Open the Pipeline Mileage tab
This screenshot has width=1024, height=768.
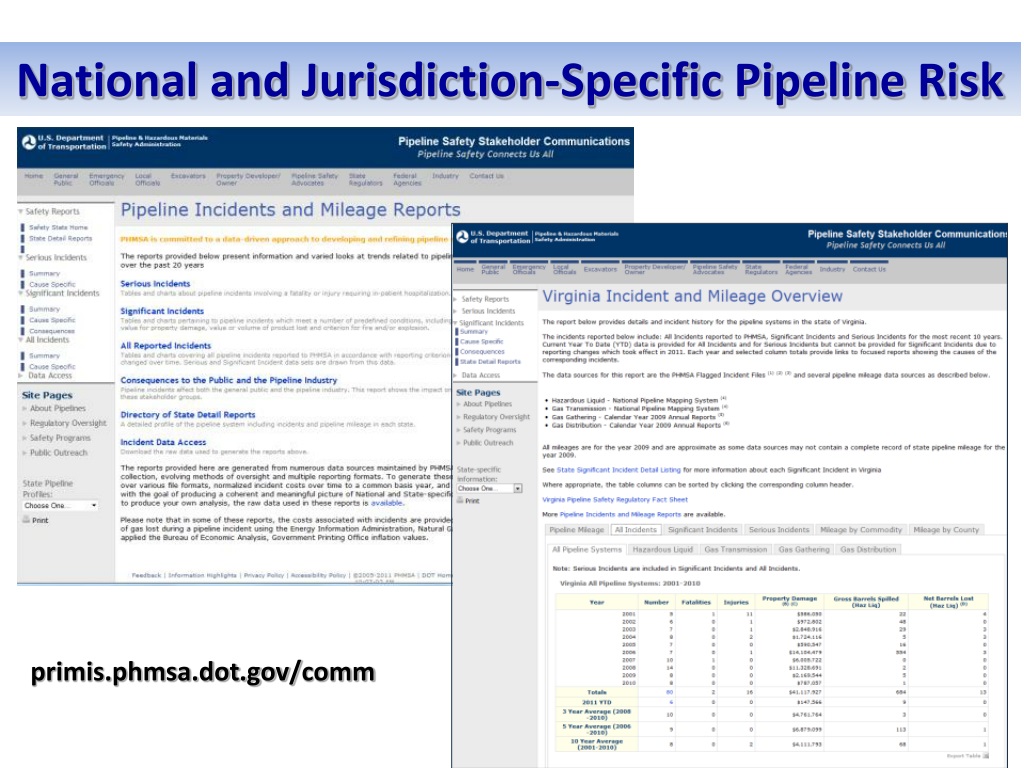coord(577,530)
